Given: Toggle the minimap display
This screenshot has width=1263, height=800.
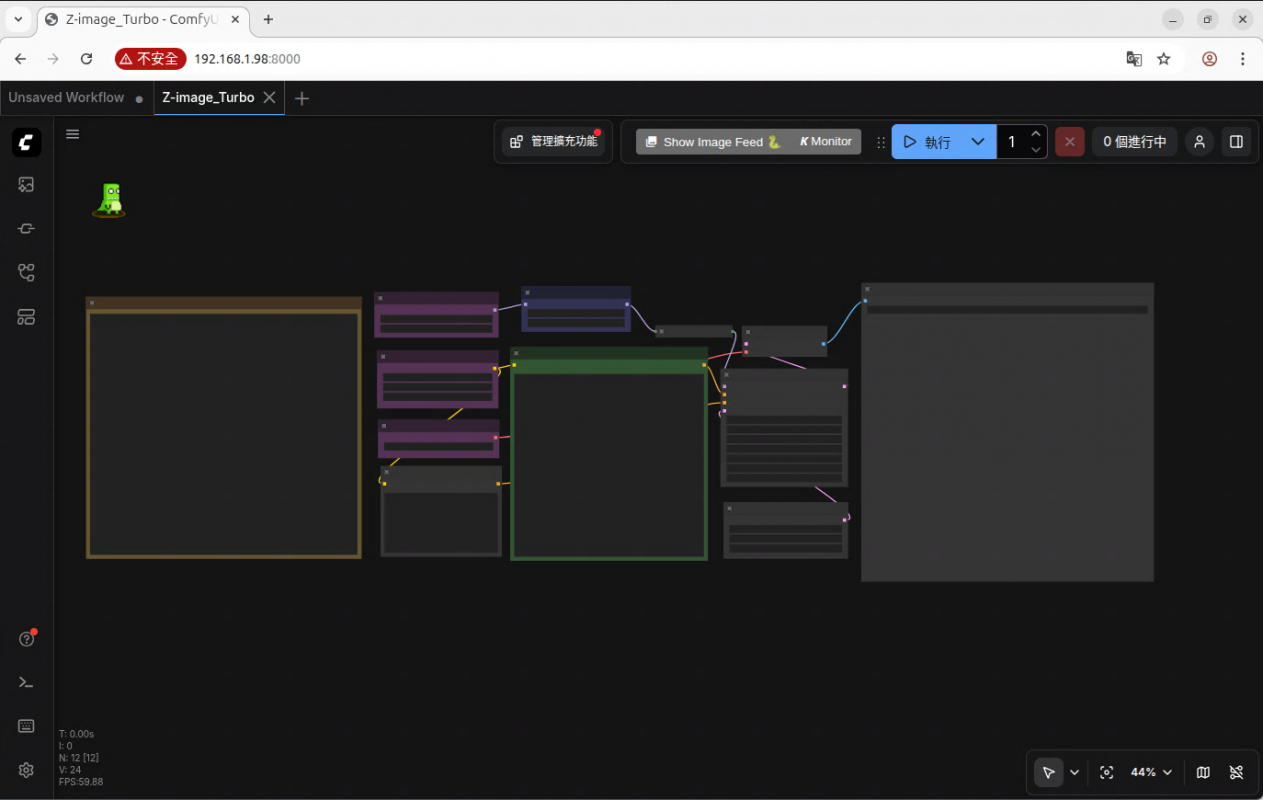Looking at the screenshot, I should (x=1203, y=773).
